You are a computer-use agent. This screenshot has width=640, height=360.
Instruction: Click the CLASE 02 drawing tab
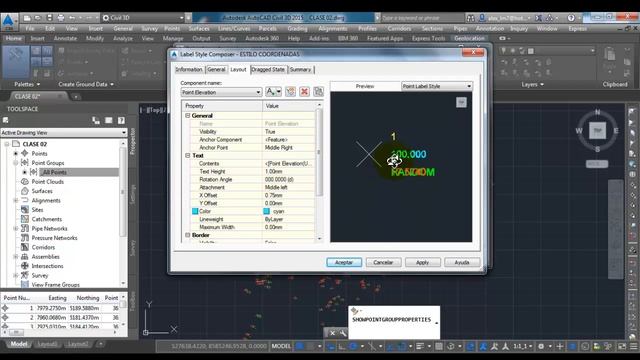pos(27,96)
